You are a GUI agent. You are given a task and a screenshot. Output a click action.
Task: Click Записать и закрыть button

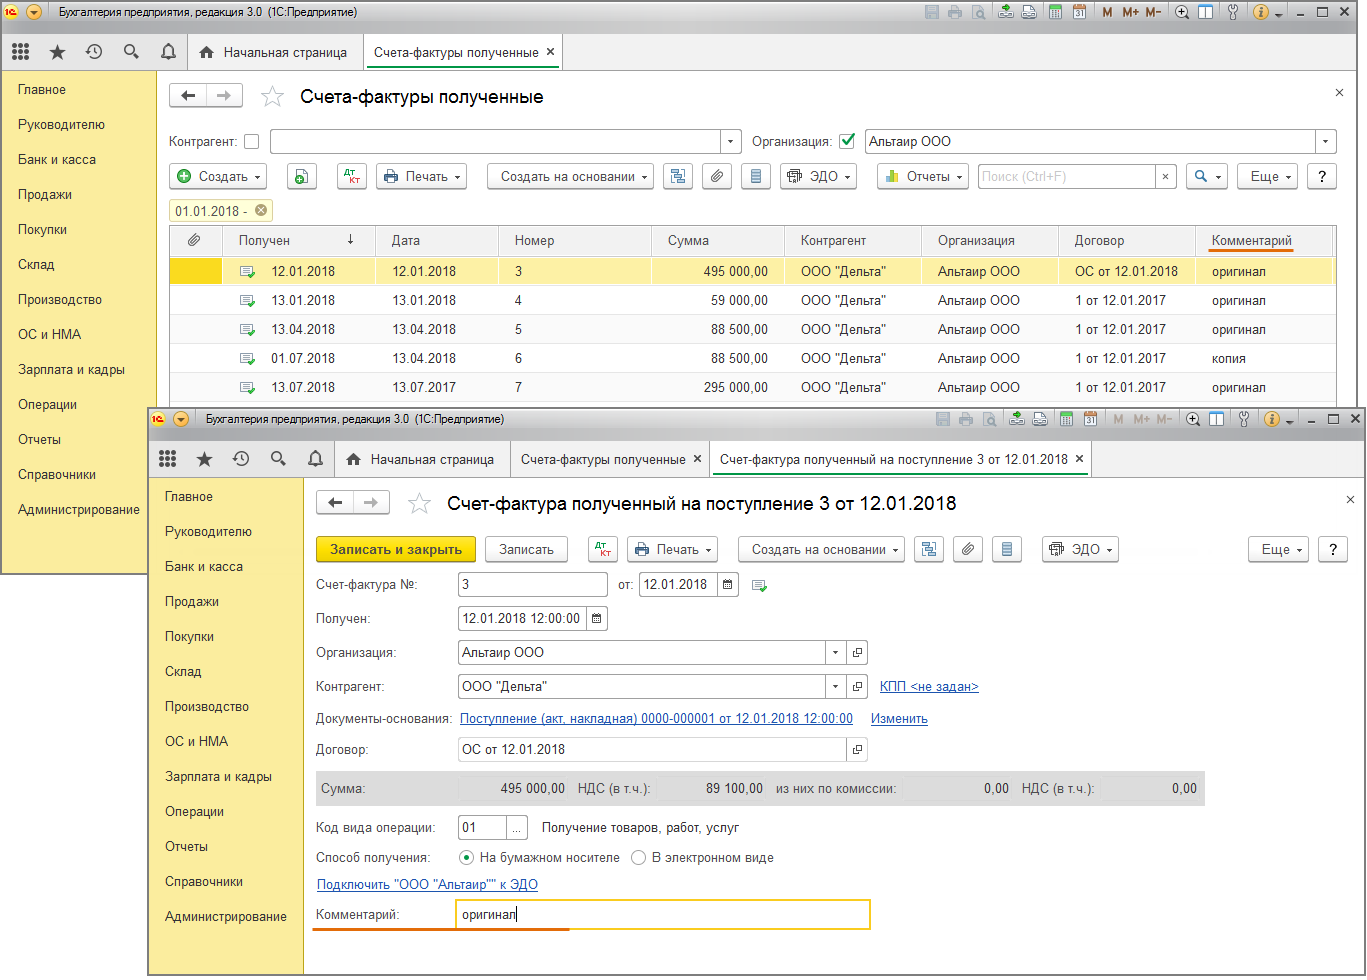pyautogui.click(x=396, y=549)
